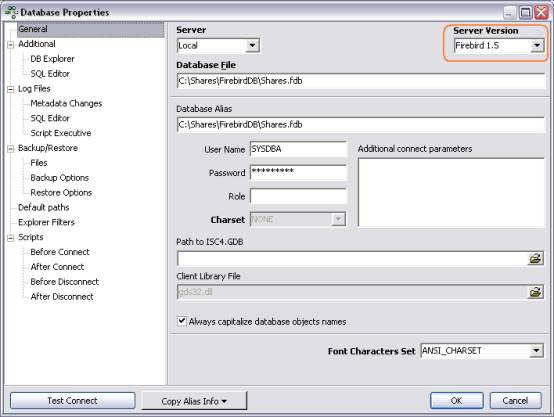Collapse the Scripts tree node
Image resolution: width=554 pixels, height=417 pixels.
pyautogui.click(x=11, y=238)
